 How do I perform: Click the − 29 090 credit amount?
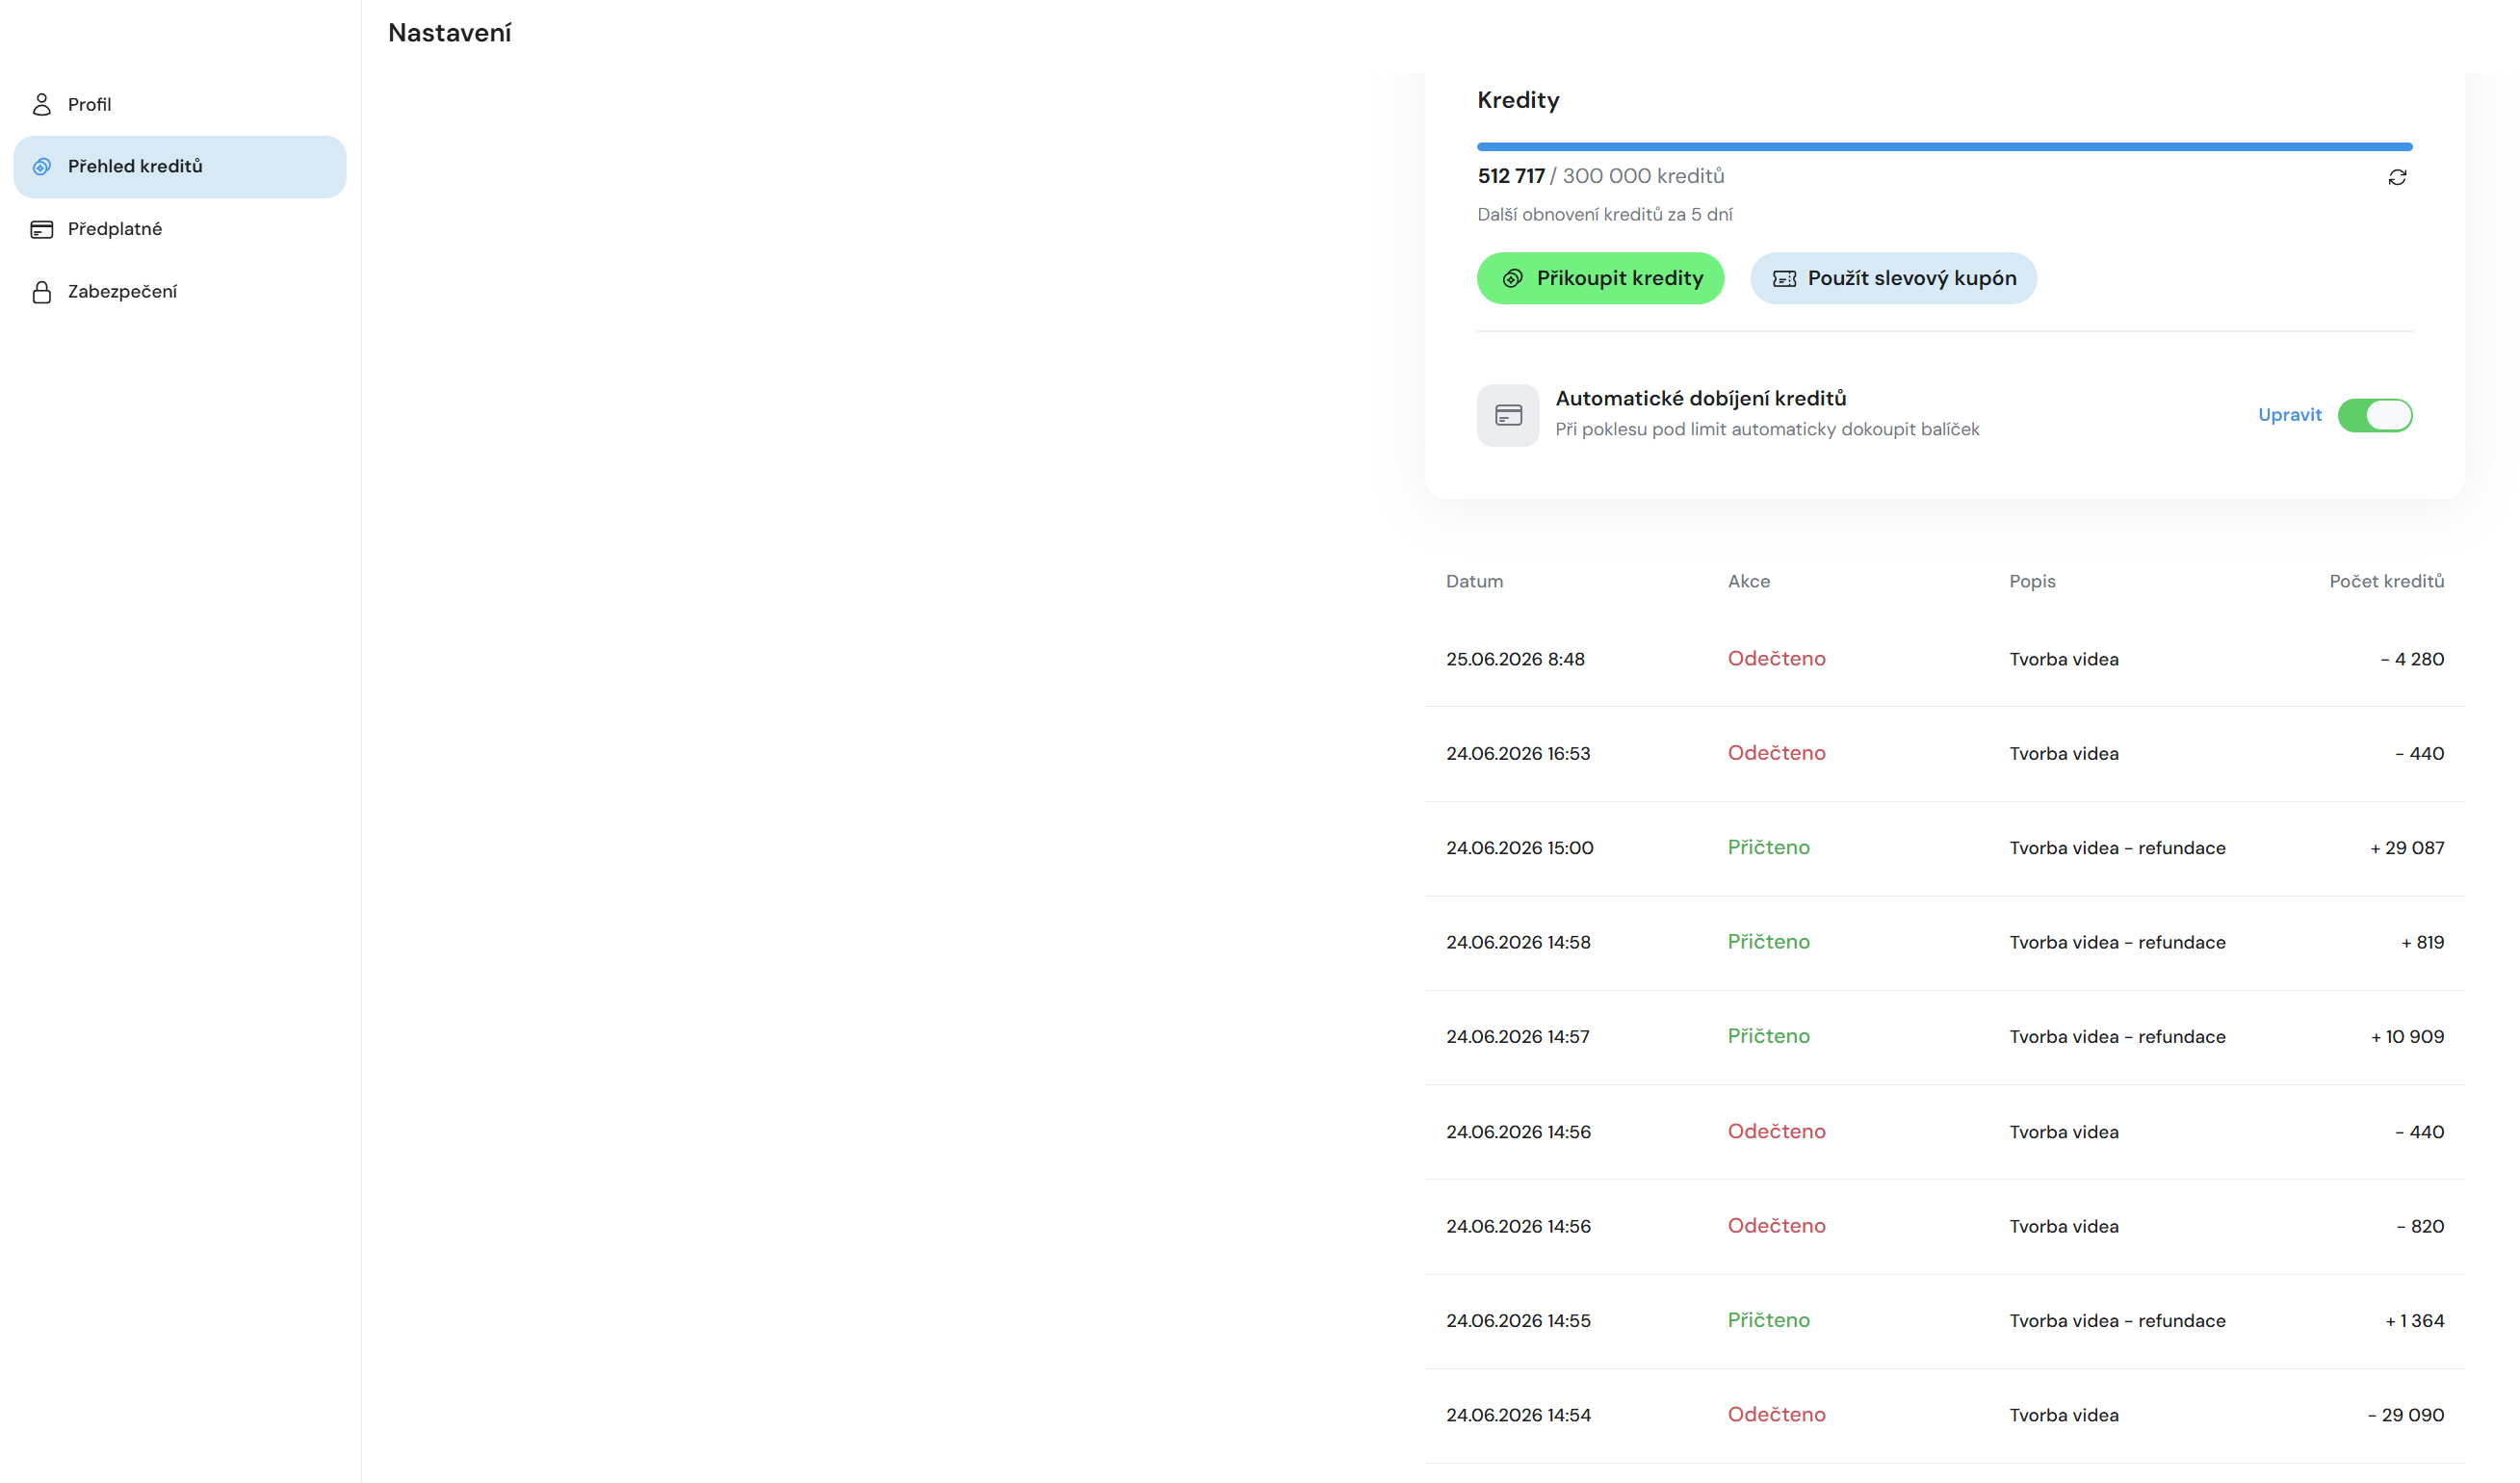2405,1415
